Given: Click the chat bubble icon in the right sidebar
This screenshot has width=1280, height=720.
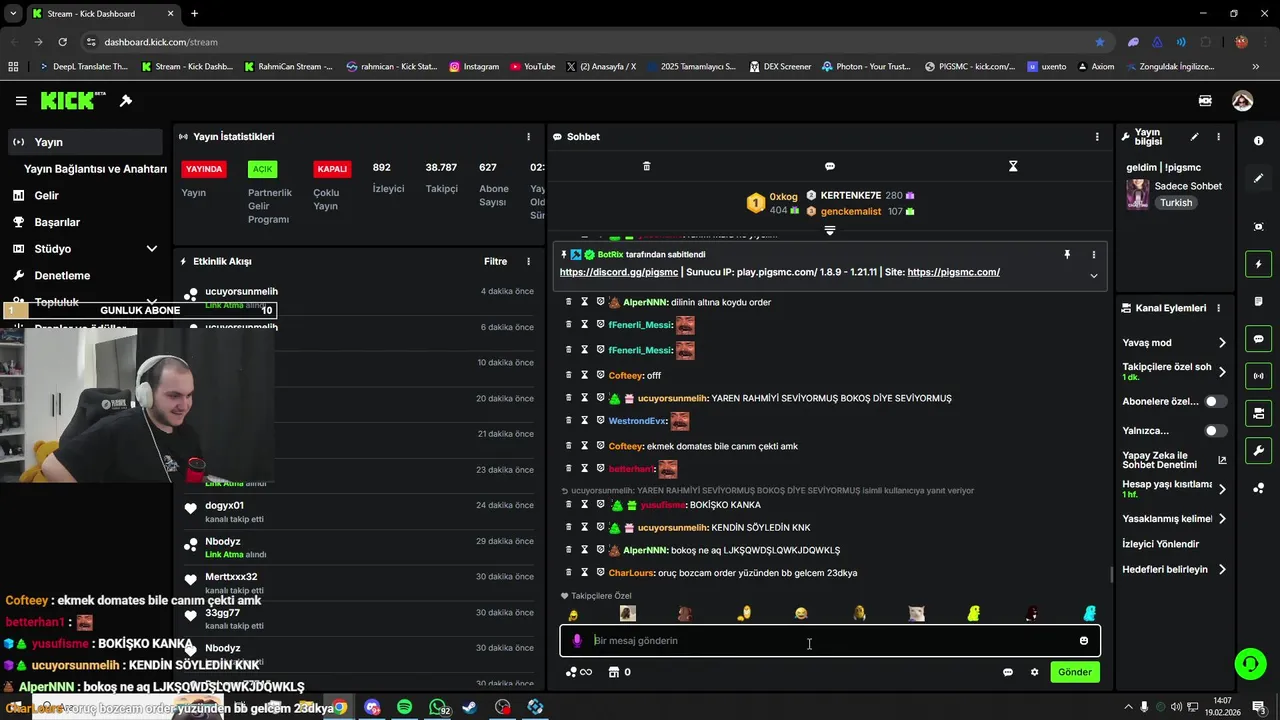Looking at the screenshot, I should click(x=1258, y=339).
